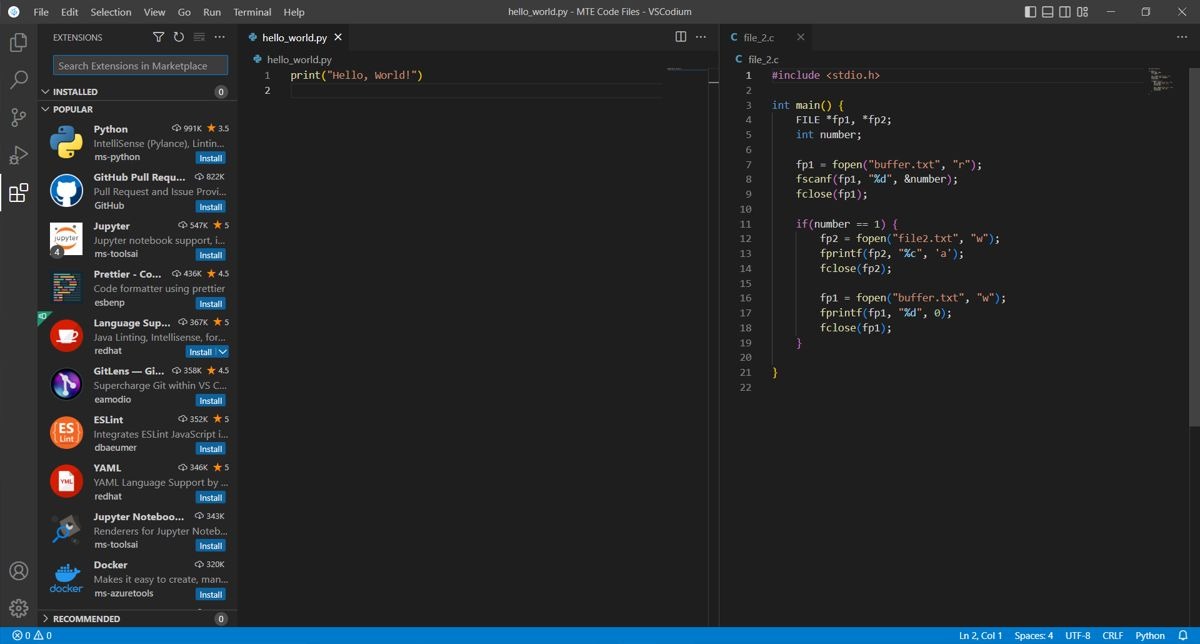The height and width of the screenshot is (644, 1200).
Task: Open the install dropdown on Language Support extension
Action: (225, 351)
